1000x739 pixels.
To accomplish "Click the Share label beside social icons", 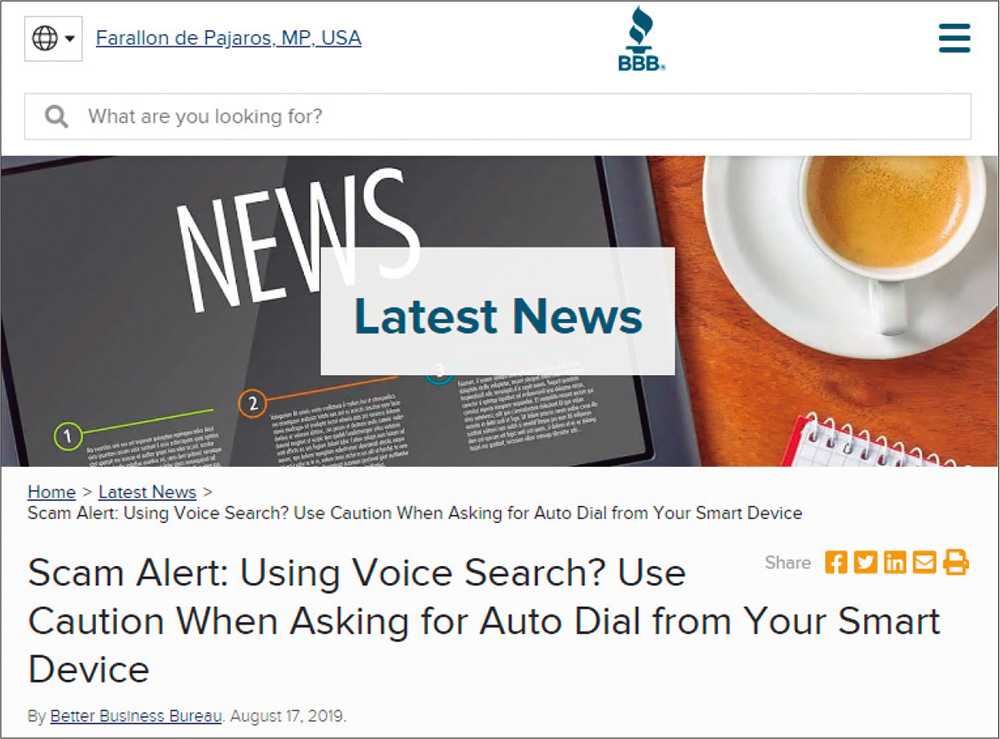I will [788, 562].
